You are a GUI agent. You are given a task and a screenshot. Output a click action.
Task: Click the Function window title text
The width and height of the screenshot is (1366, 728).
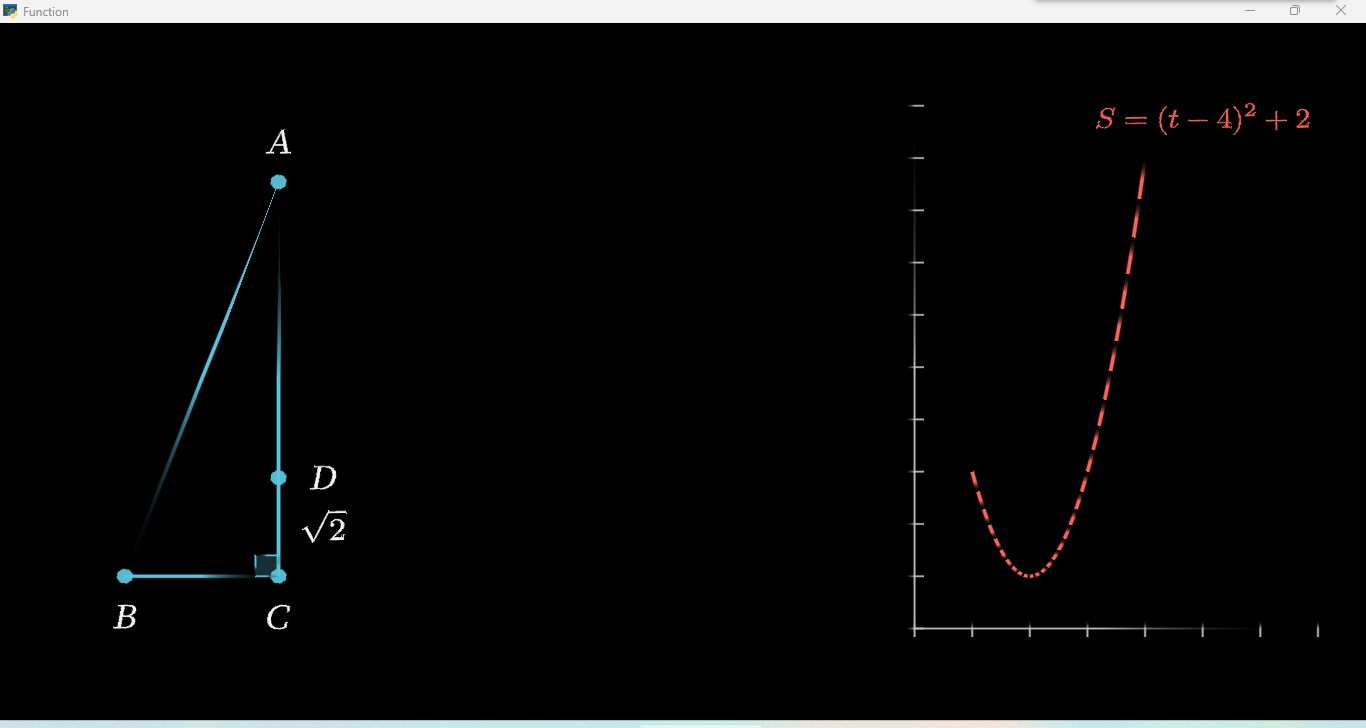pyautogui.click(x=45, y=11)
